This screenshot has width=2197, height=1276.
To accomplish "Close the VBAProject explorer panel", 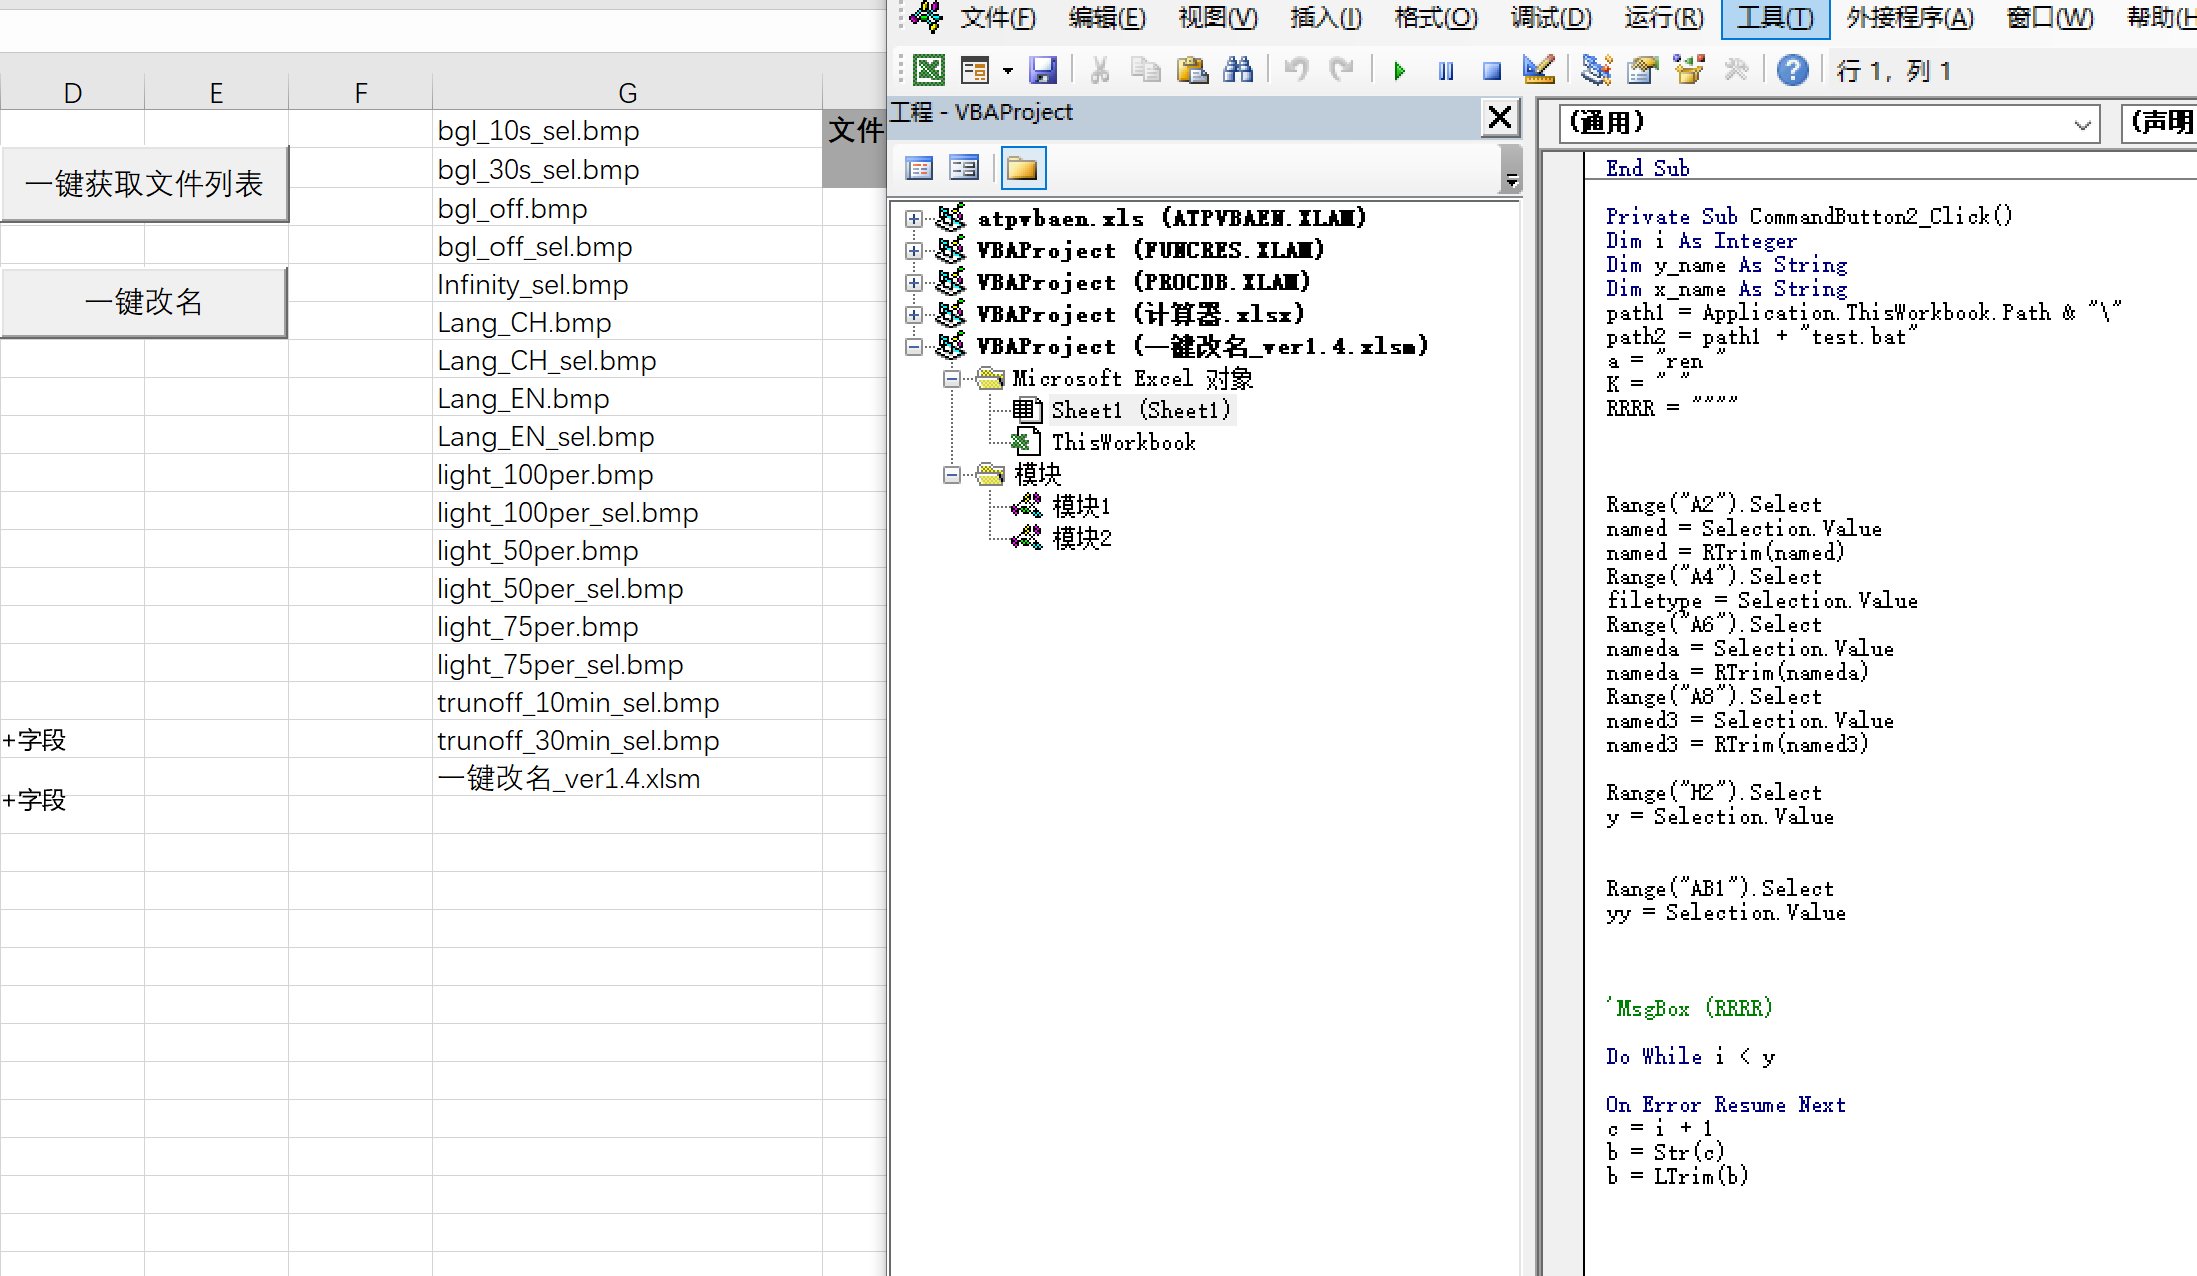I will tap(1500, 118).
